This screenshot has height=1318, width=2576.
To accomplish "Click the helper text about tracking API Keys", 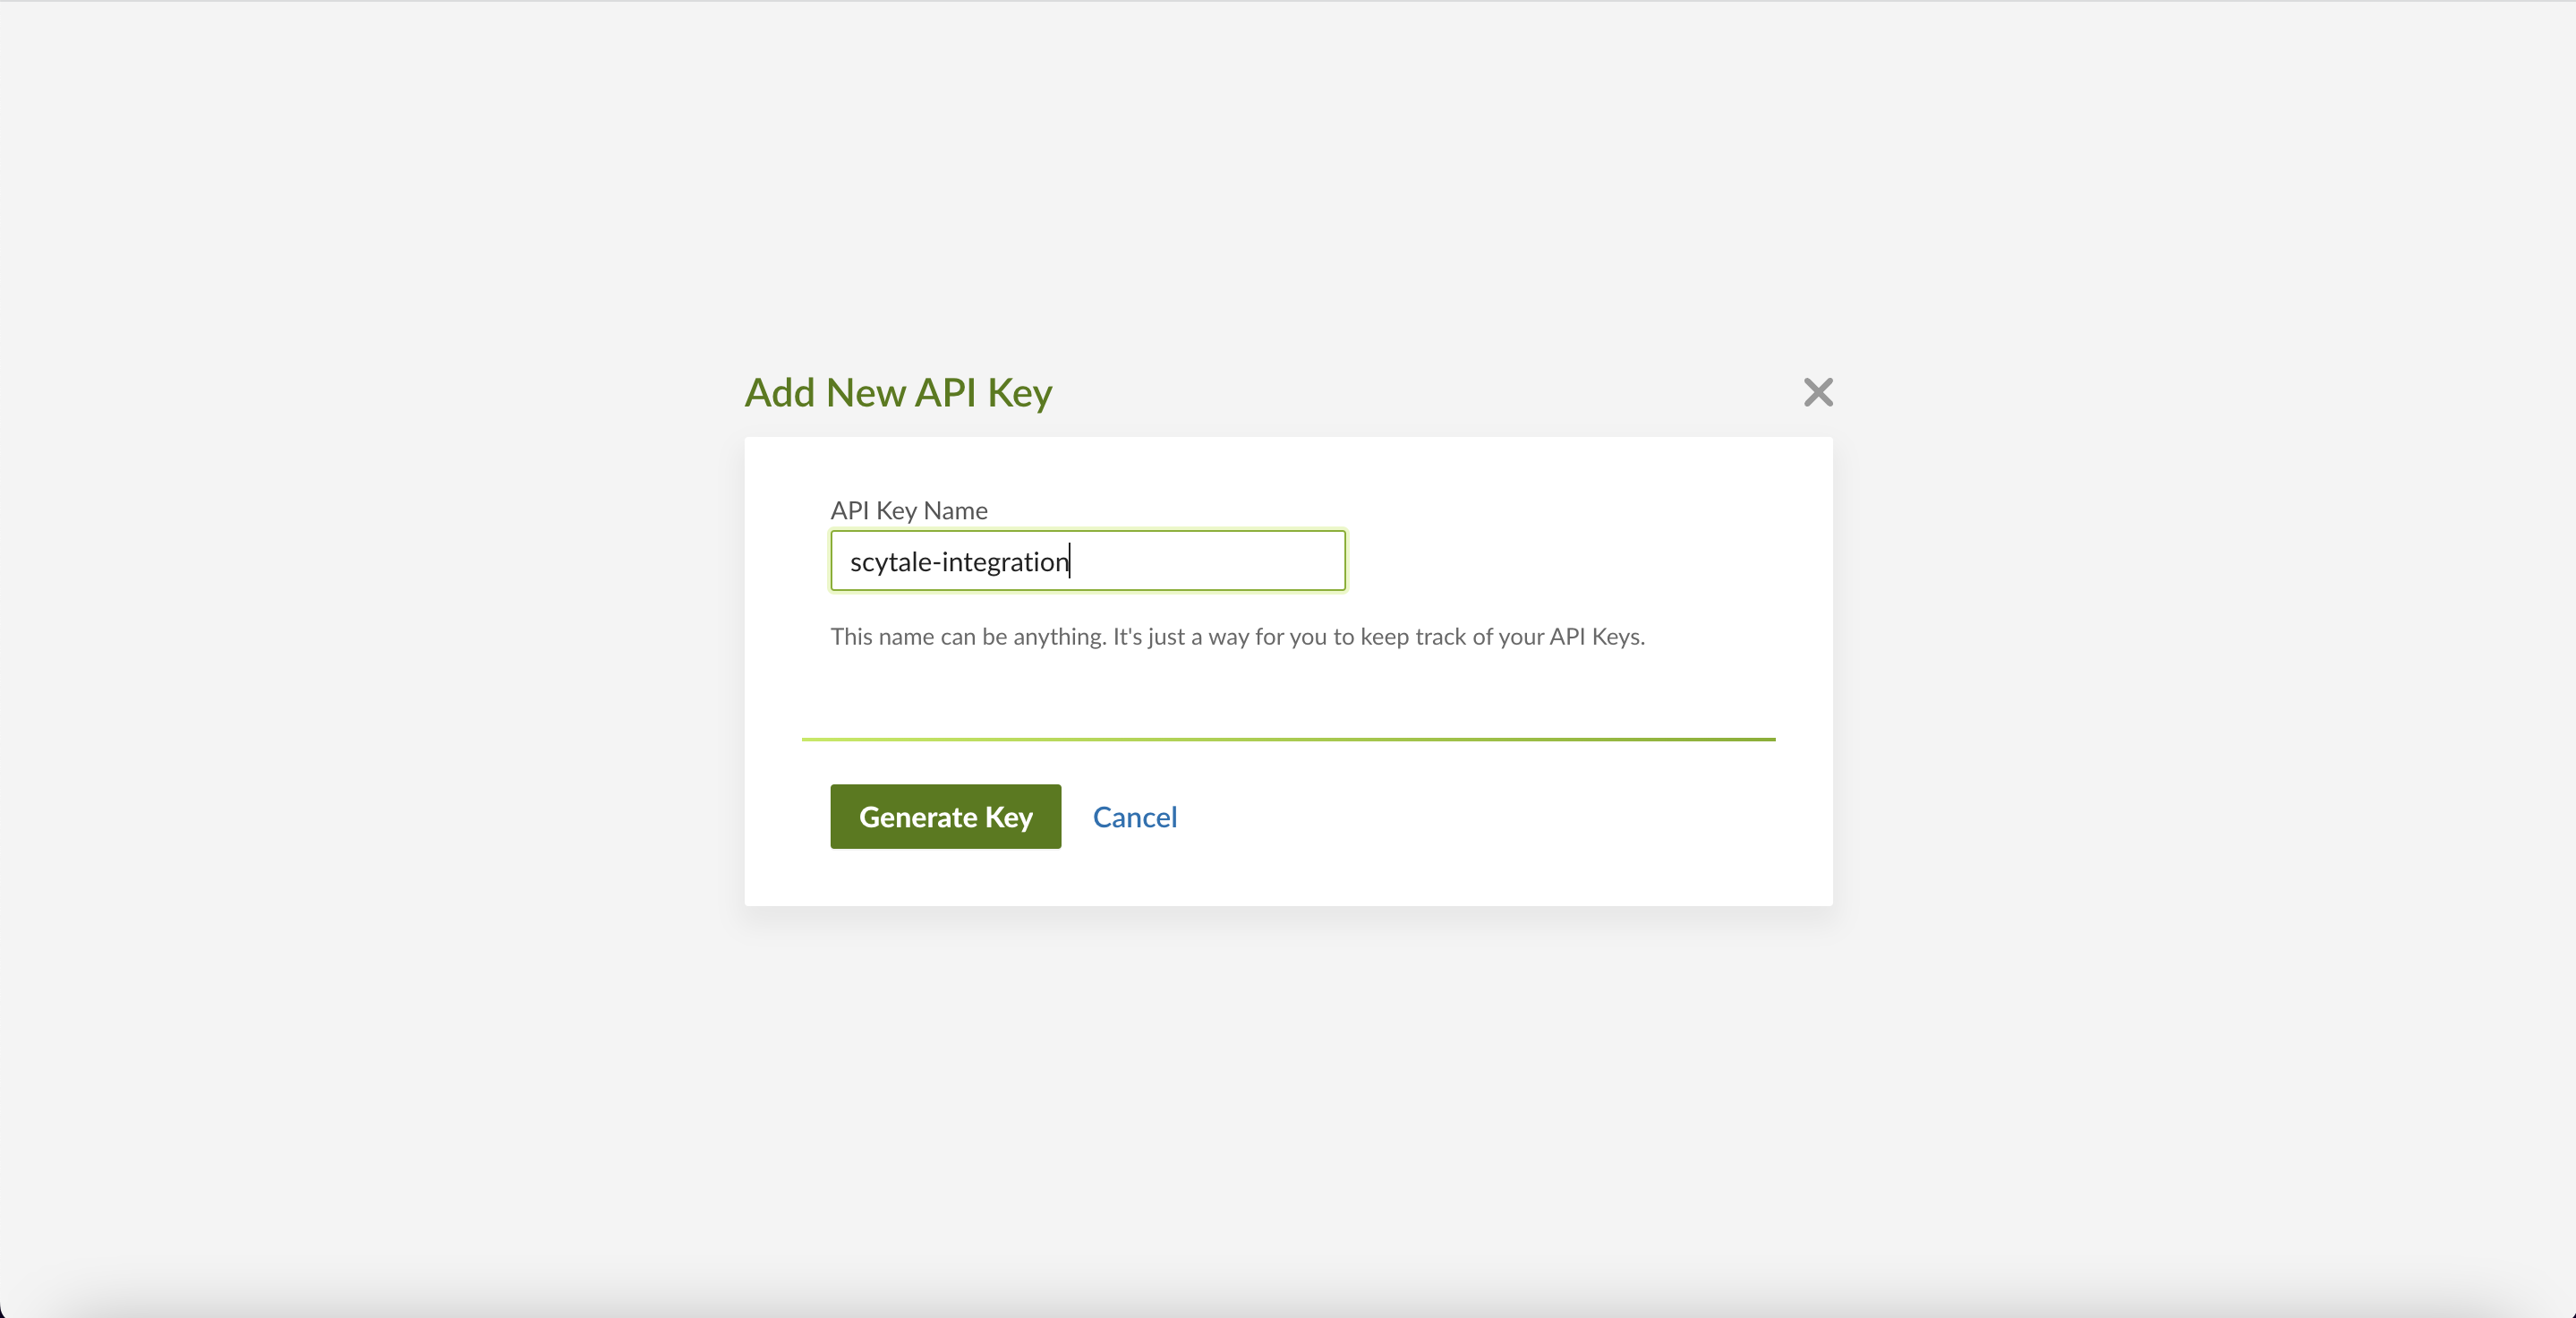I will coord(1238,637).
